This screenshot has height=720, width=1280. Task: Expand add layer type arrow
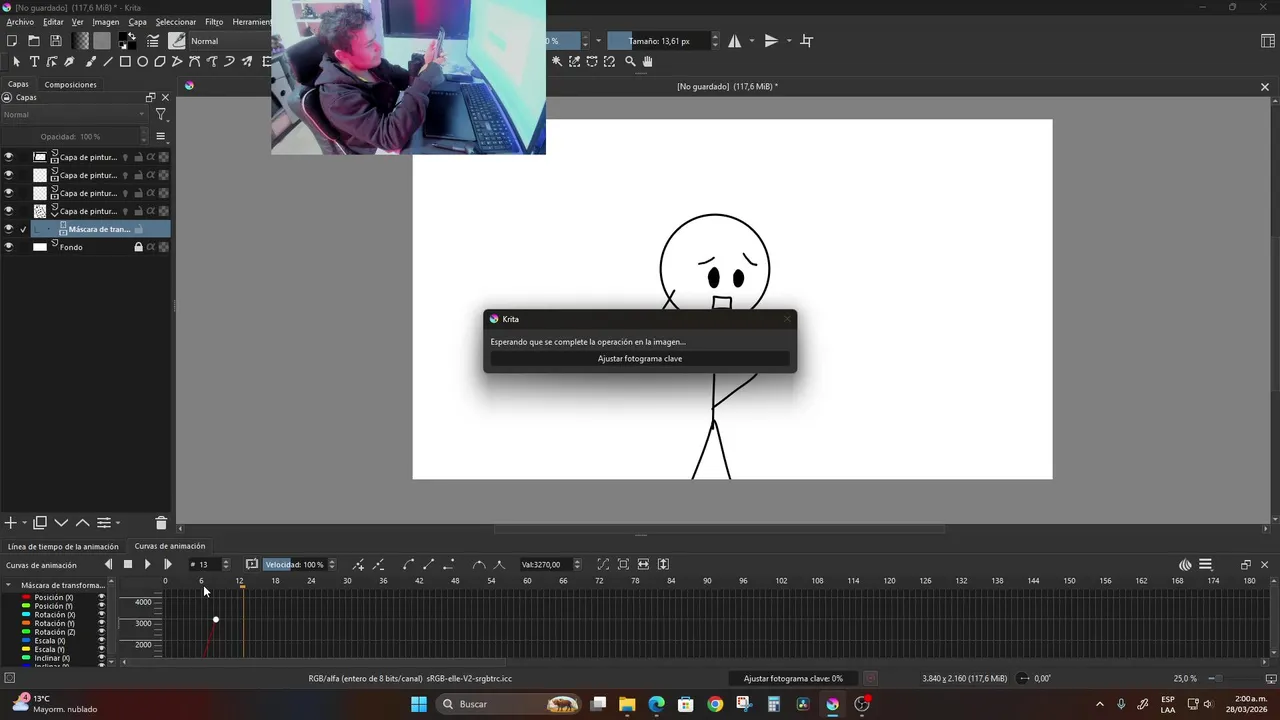[24, 523]
